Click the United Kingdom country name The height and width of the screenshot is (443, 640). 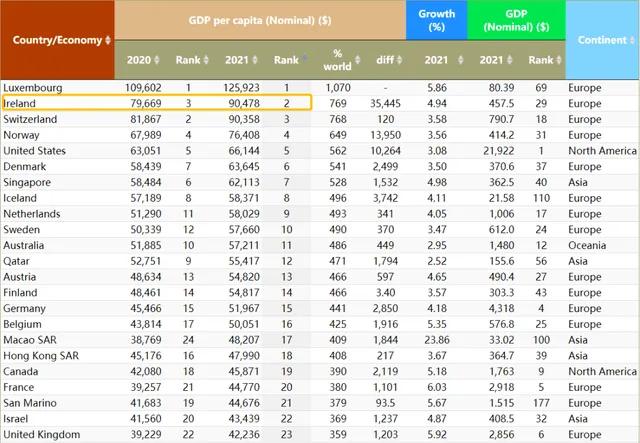click(x=38, y=434)
